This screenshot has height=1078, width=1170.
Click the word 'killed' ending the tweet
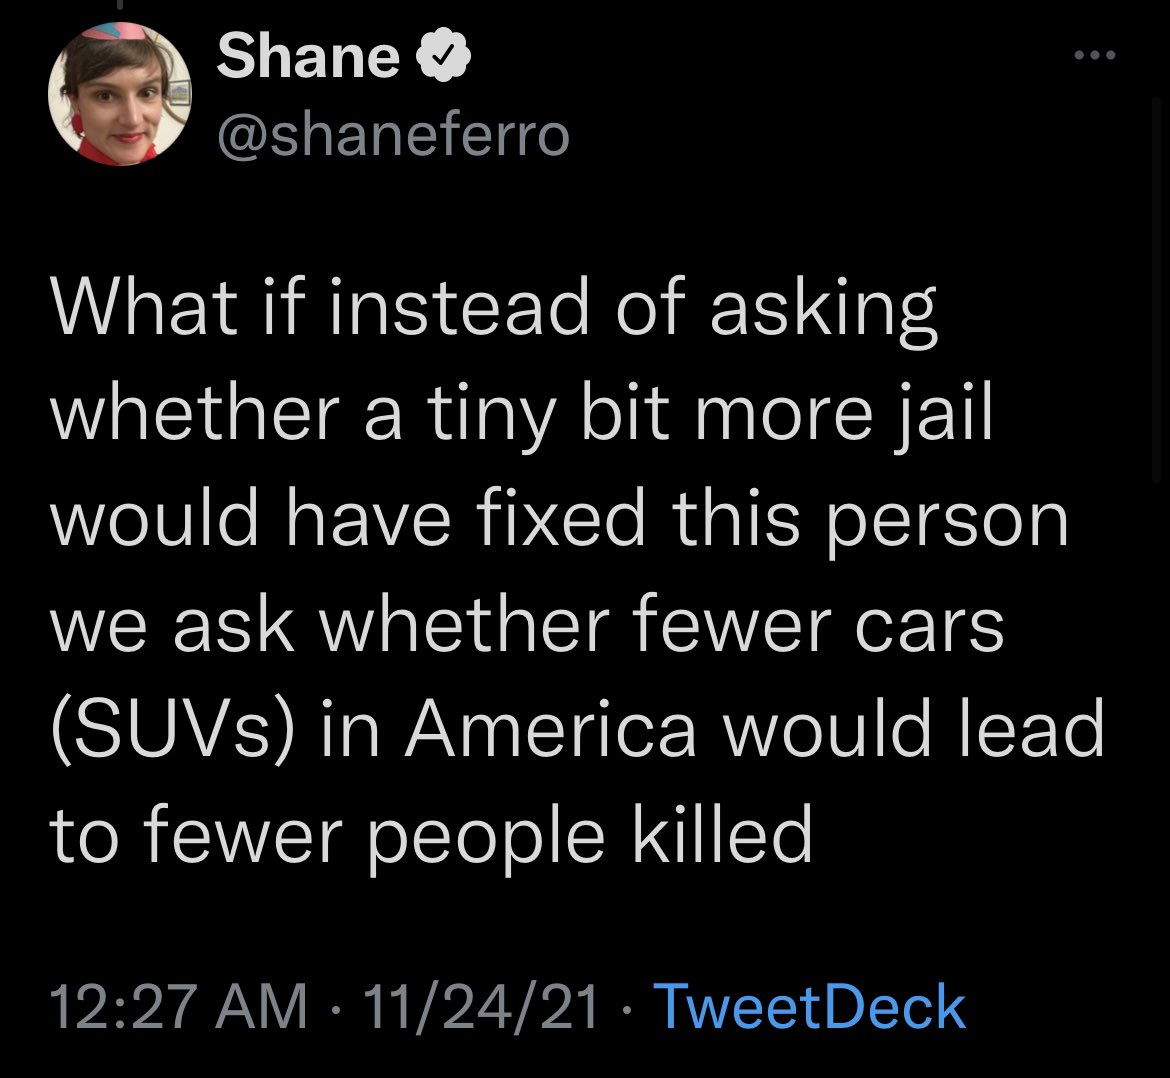[723, 833]
